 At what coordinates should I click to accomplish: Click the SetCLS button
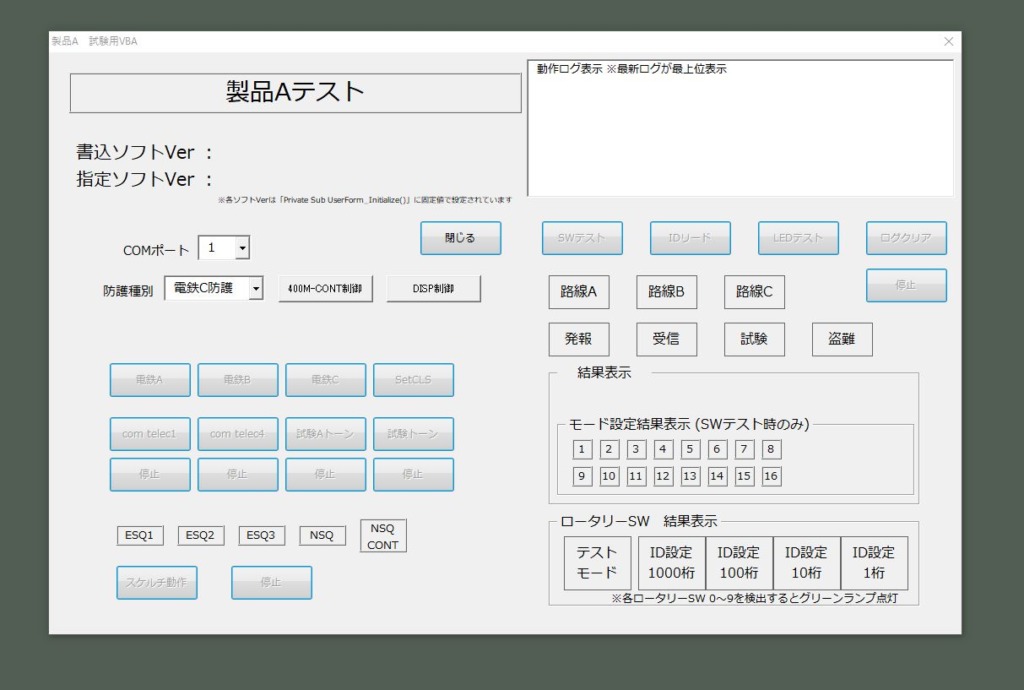pyautogui.click(x=413, y=380)
